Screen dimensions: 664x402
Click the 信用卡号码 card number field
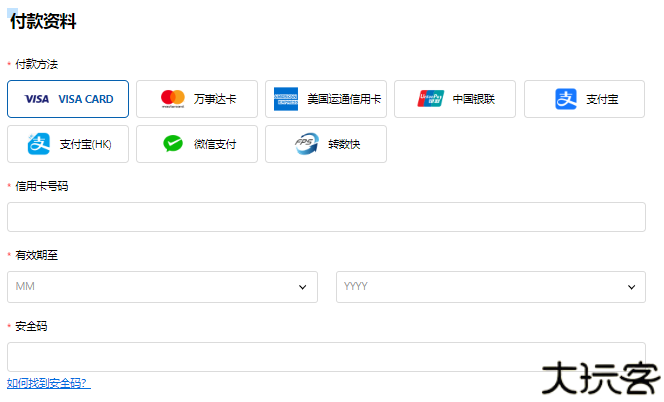pyautogui.click(x=326, y=217)
